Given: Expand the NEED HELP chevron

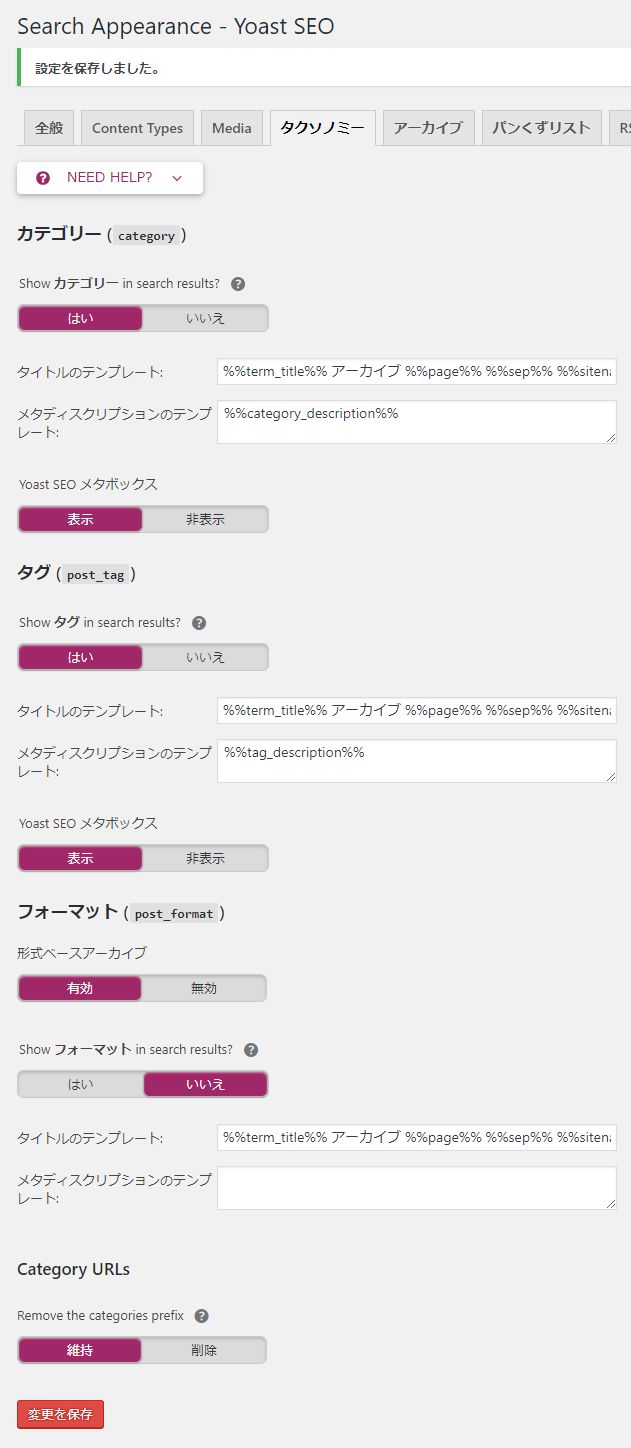Looking at the screenshot, I should [x=177, y=178].
